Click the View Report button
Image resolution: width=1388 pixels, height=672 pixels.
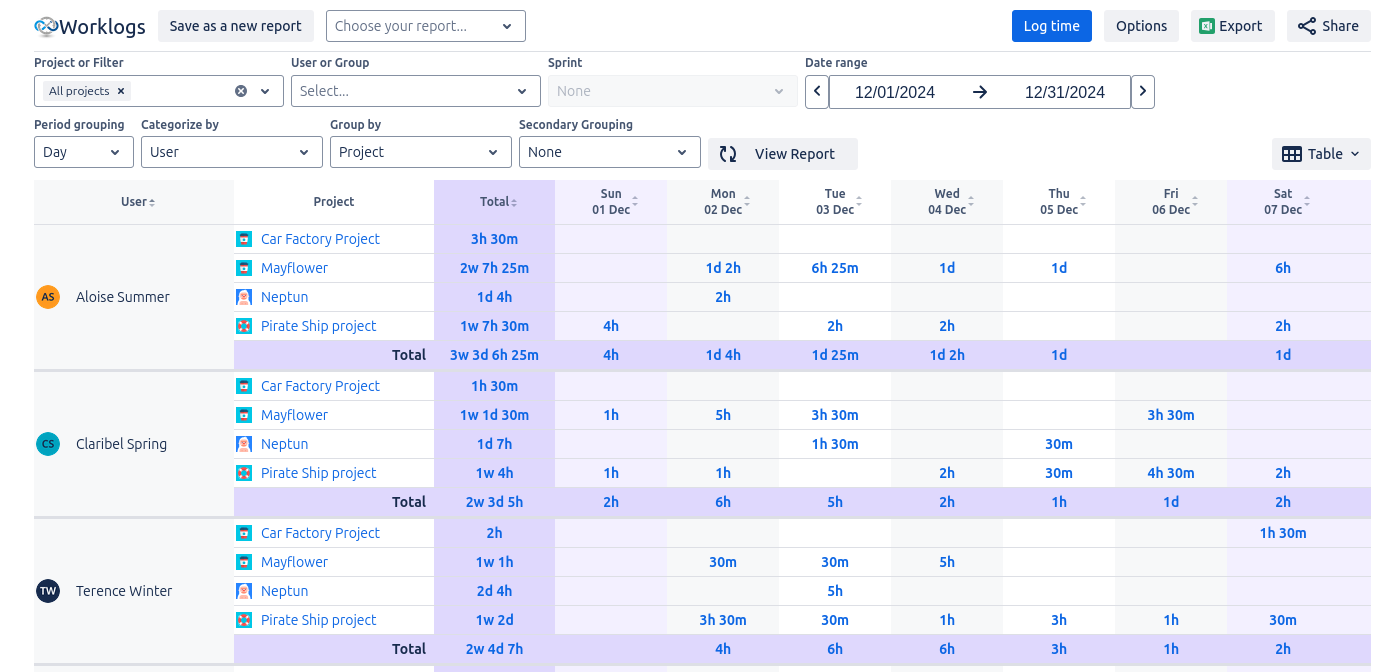pos(783,154)
